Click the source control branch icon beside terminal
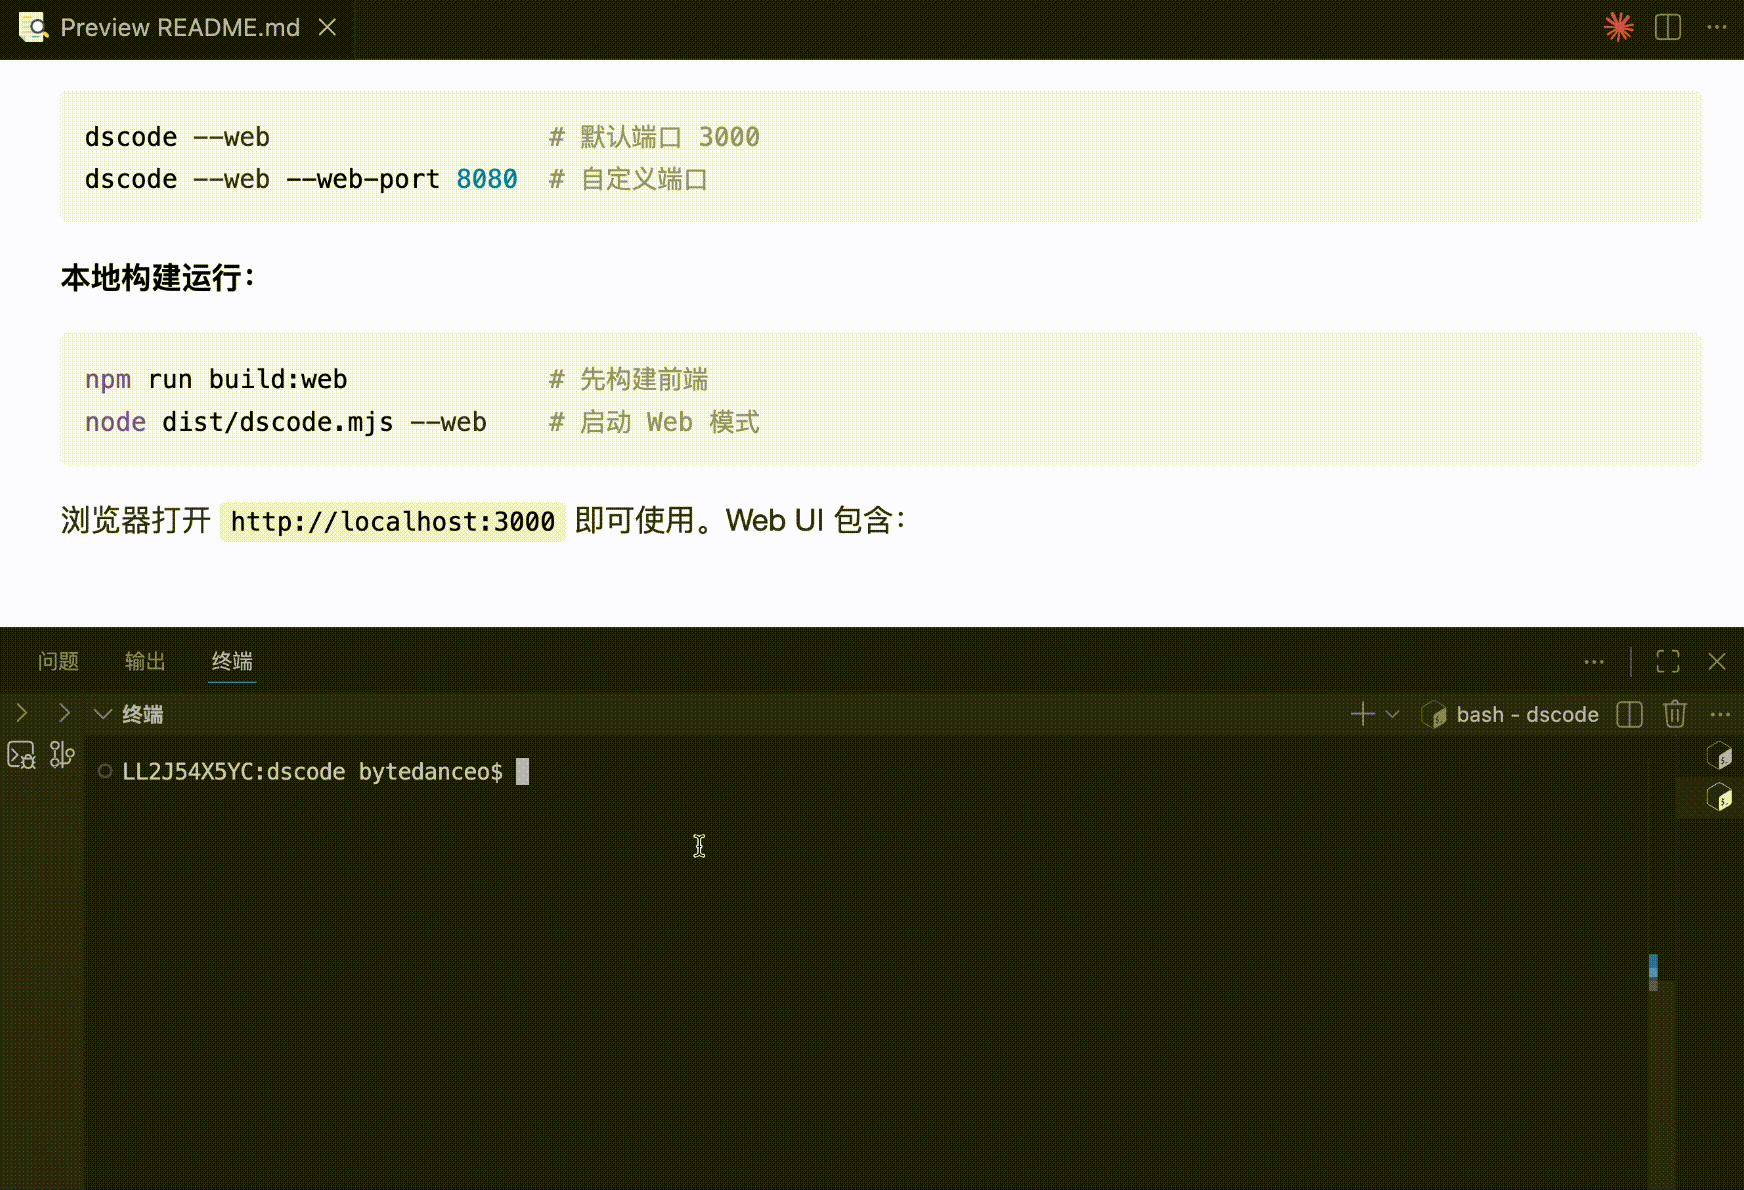The image size is (1744, 1190). click(x=62, y=754)
